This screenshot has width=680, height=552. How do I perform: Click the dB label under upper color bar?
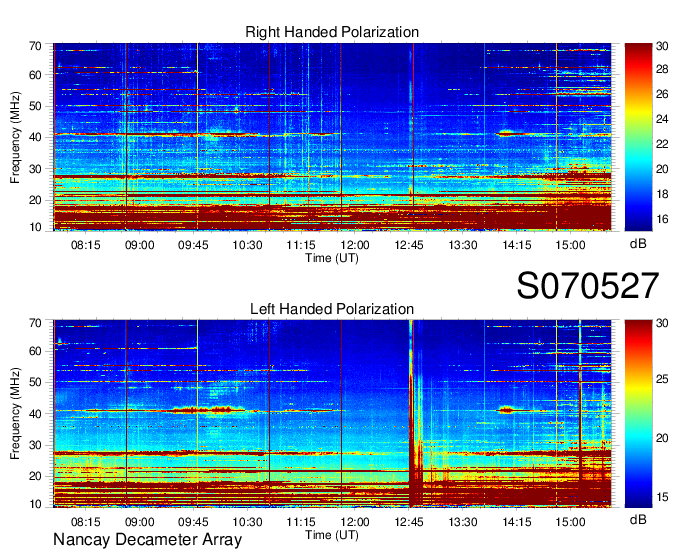click(x=638, y=244)
